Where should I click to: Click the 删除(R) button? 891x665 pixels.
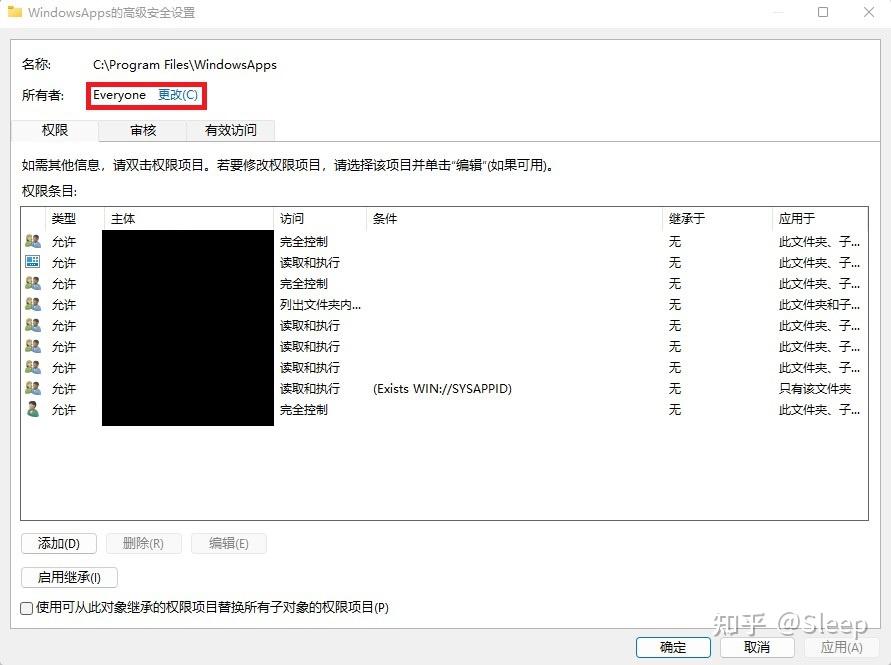(143, 543)
